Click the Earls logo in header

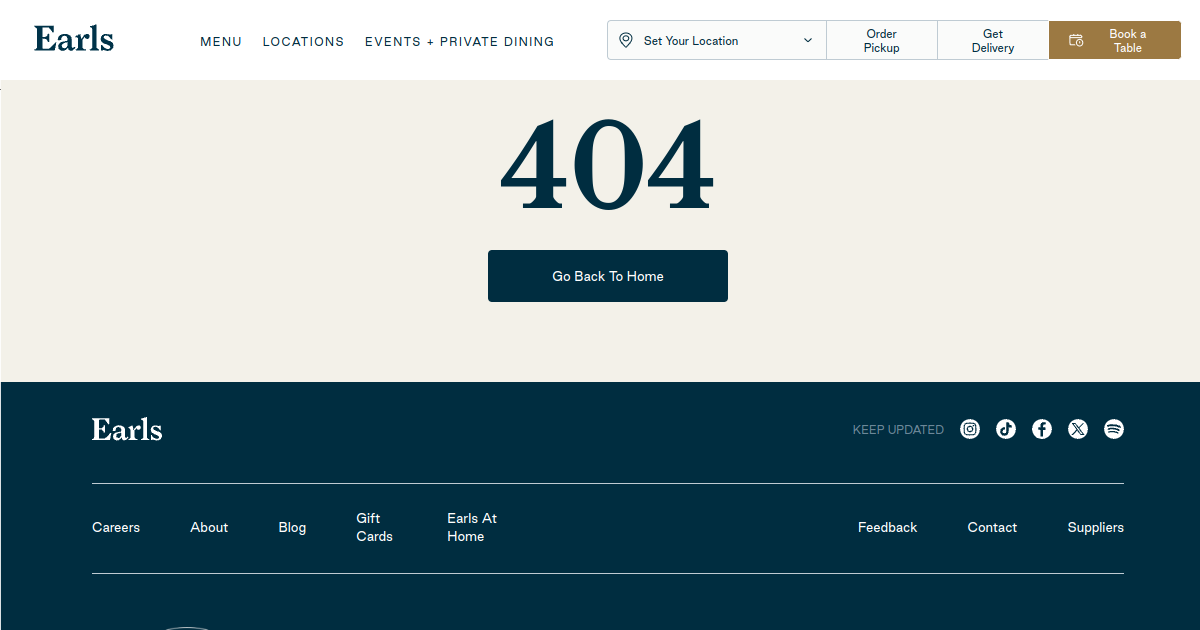click(74, 39)
